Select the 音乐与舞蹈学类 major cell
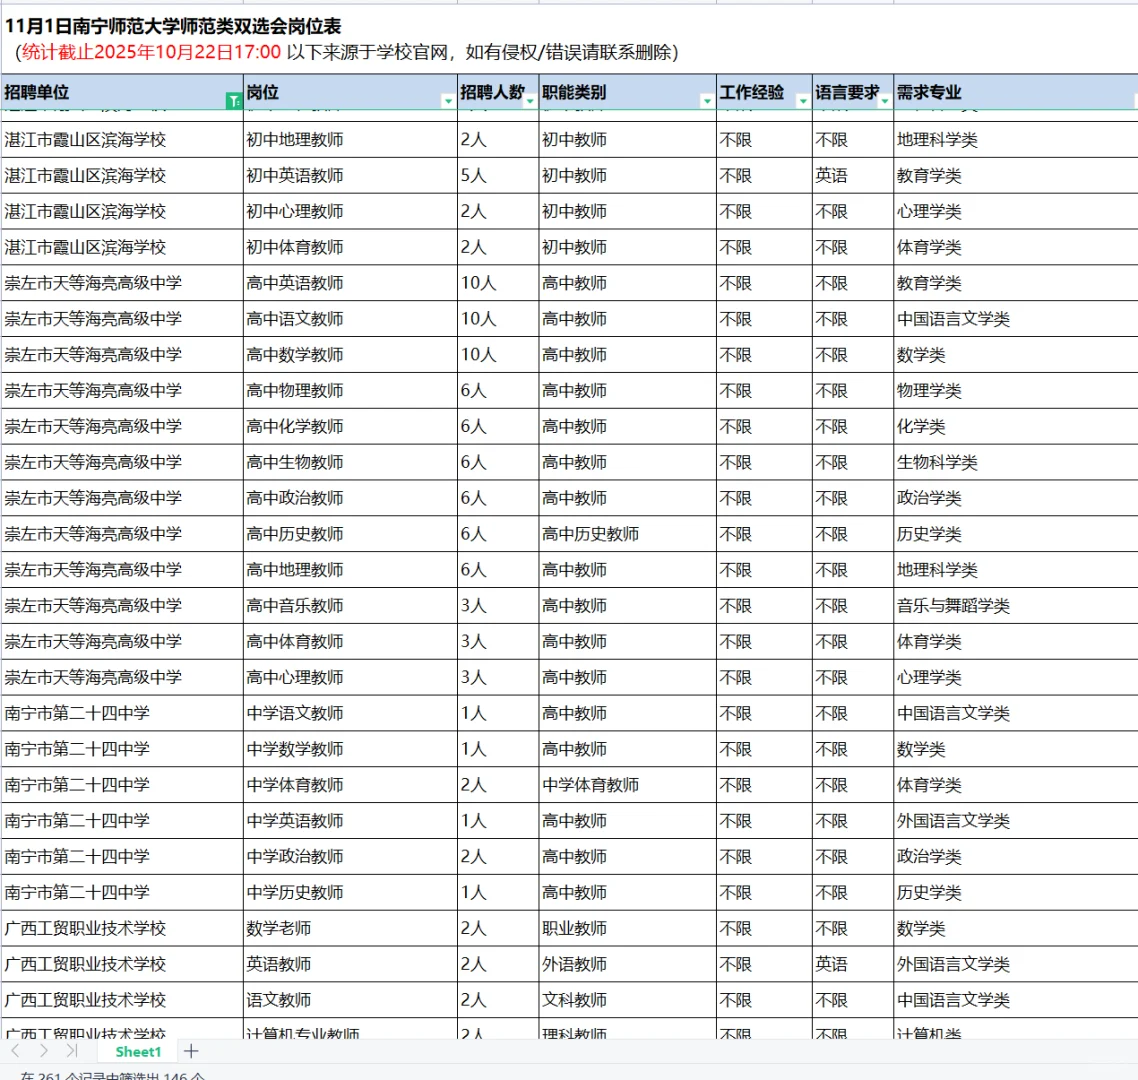The image size is (1138, 1080). click(x=1015, y=605)
